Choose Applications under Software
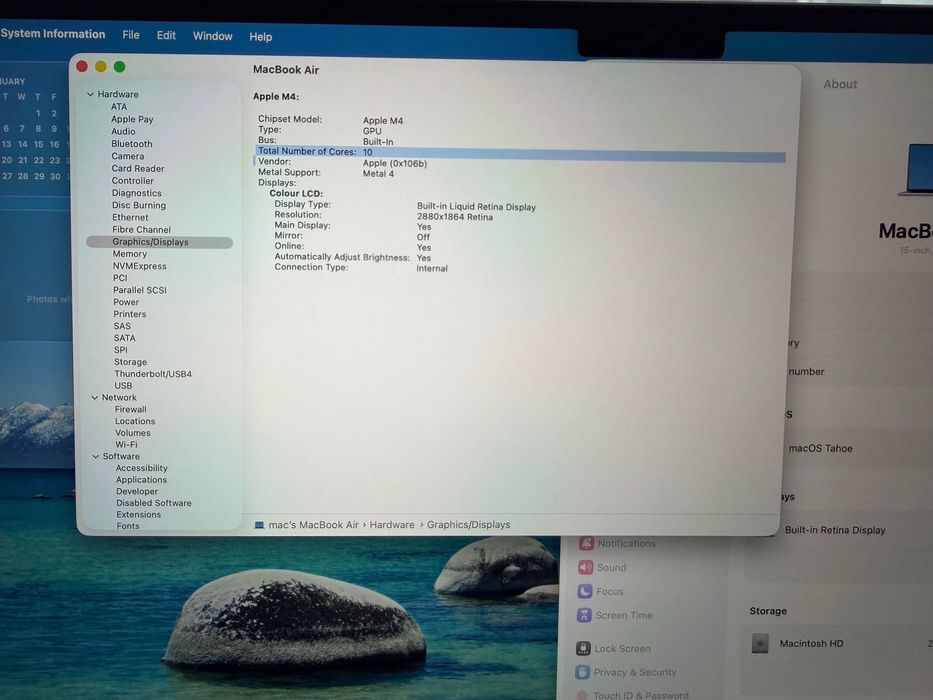Viewport: 933px width, 700px height. pyautogui.click(x=142, y=480)
